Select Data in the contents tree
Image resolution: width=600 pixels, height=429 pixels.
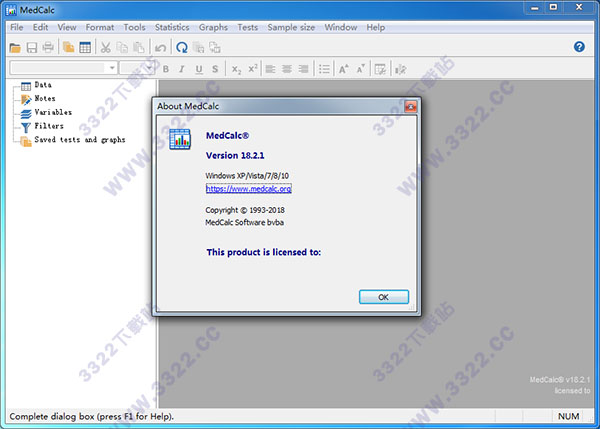(x=43, y=85)
